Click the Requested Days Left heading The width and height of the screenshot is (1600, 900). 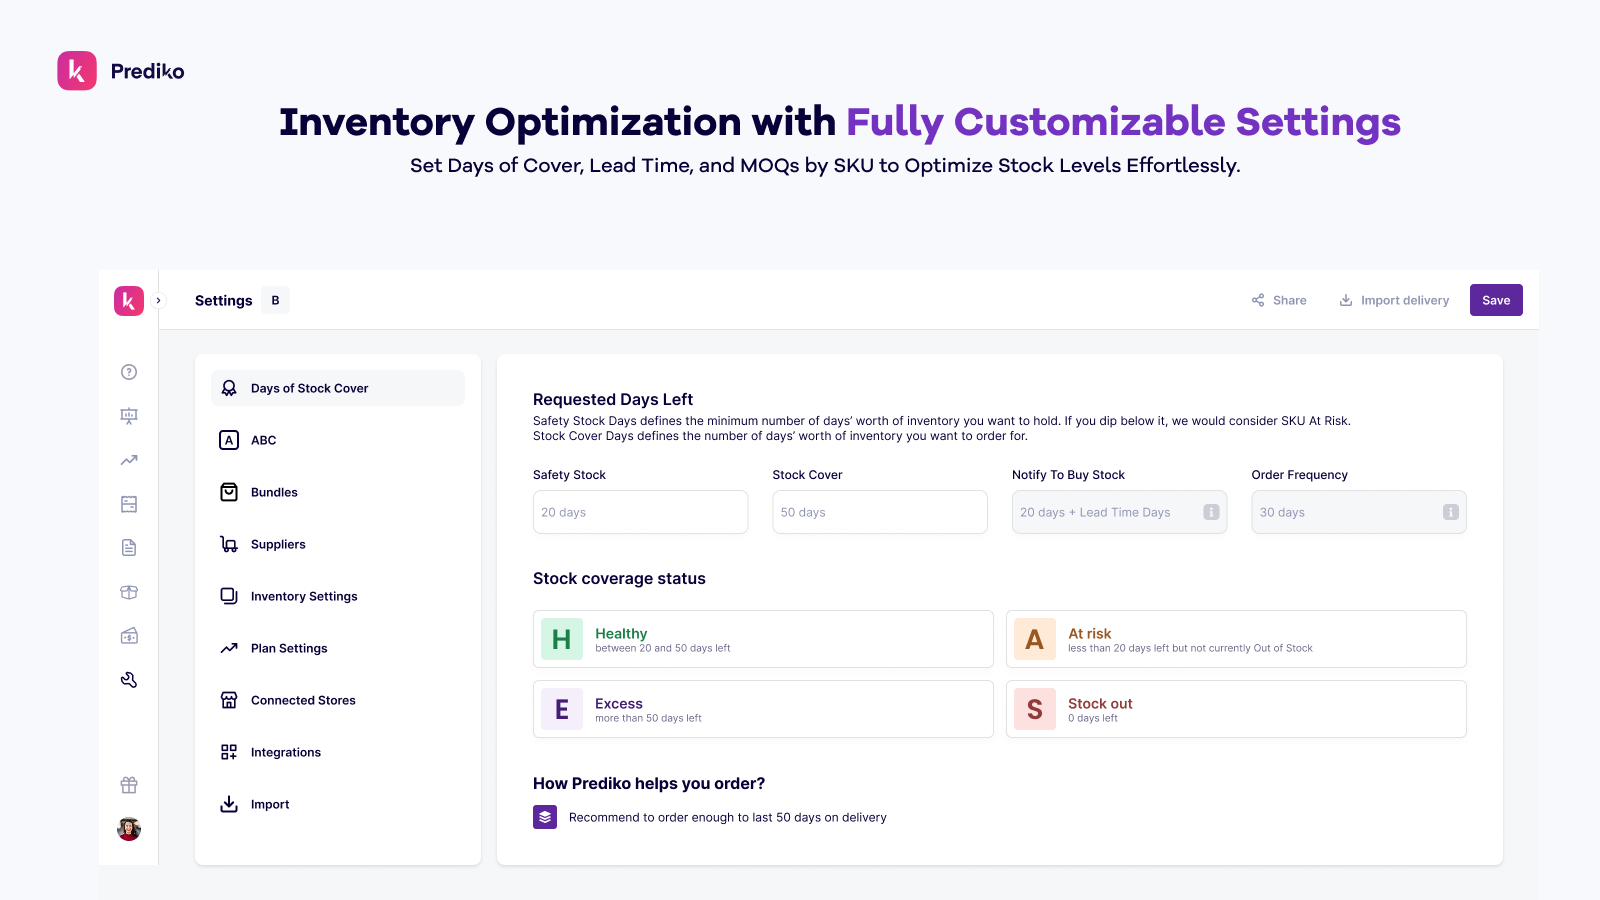613,399
